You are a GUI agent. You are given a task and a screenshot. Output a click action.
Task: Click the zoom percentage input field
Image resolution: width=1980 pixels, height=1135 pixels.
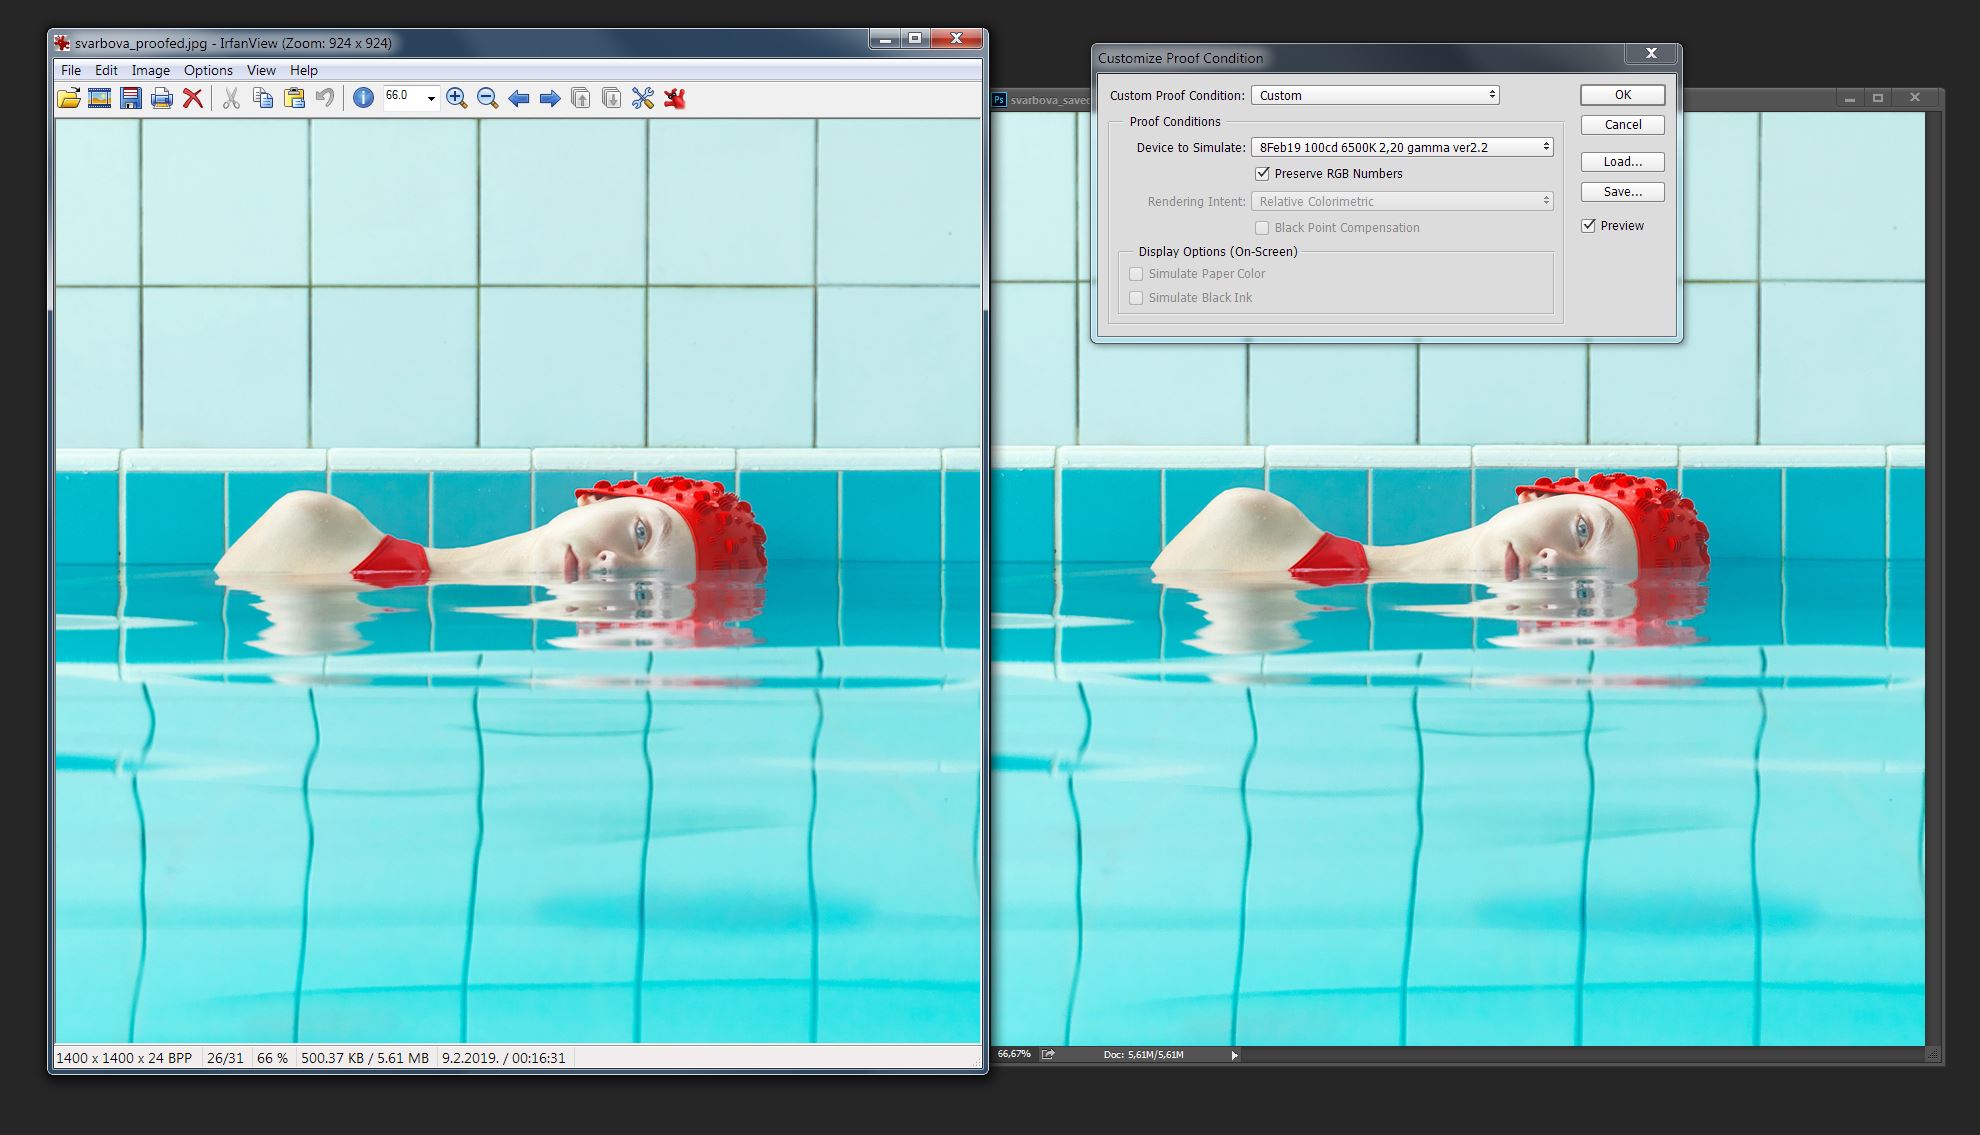(394, 97)
